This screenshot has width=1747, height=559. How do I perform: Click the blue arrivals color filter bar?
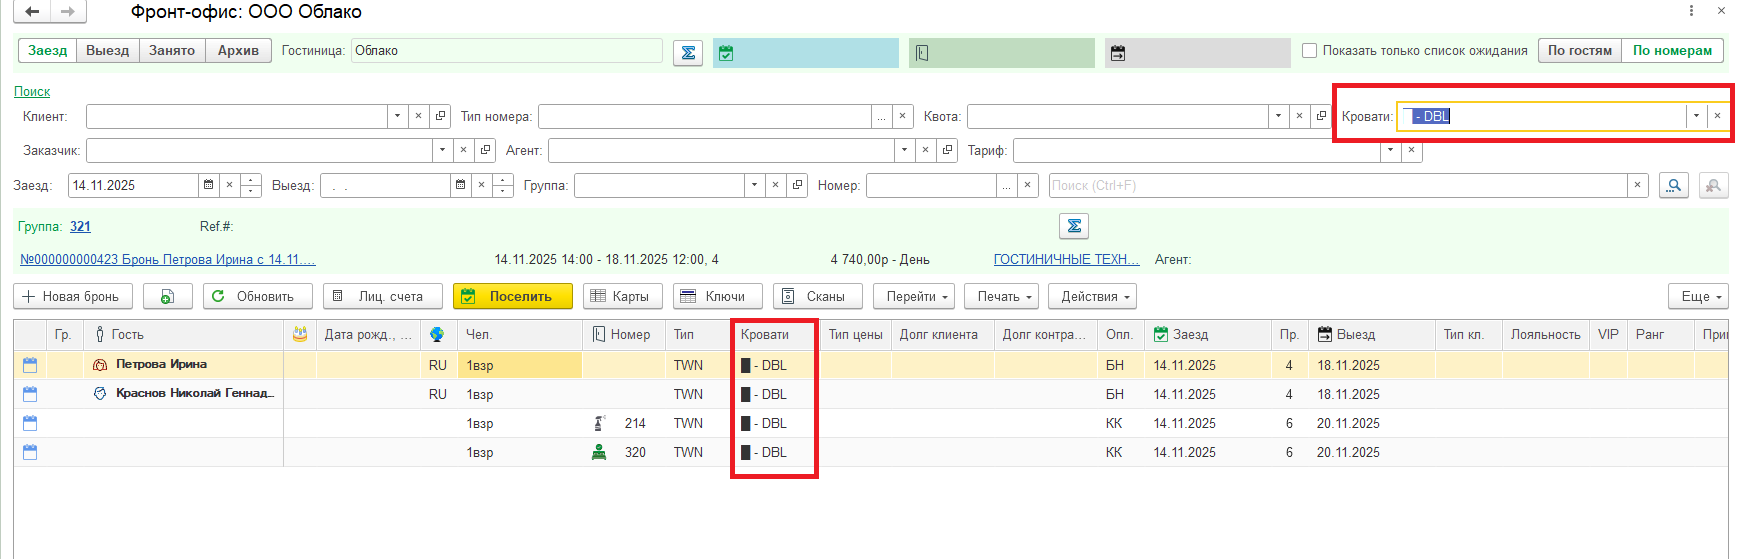(805, 53)
